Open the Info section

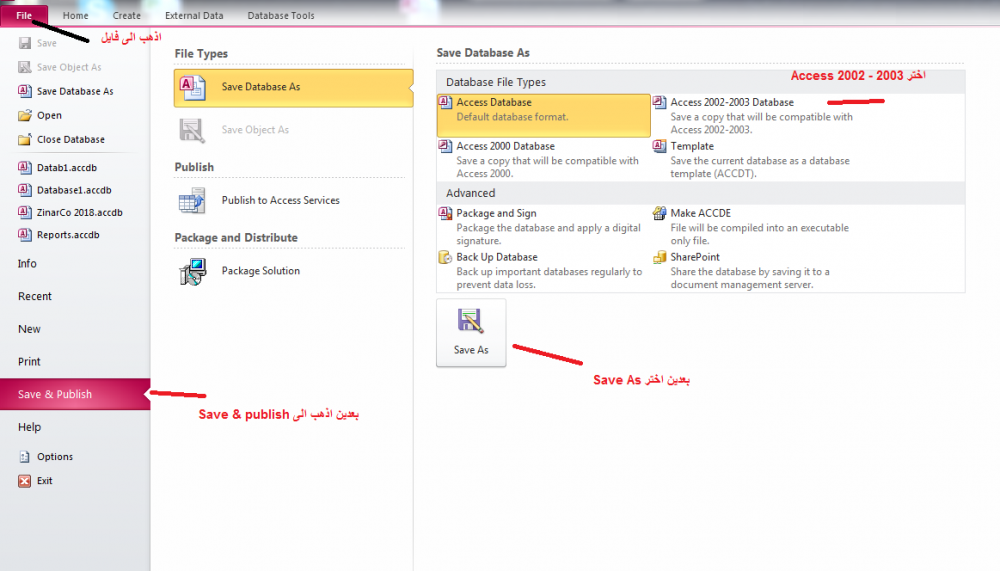(27, 263)
